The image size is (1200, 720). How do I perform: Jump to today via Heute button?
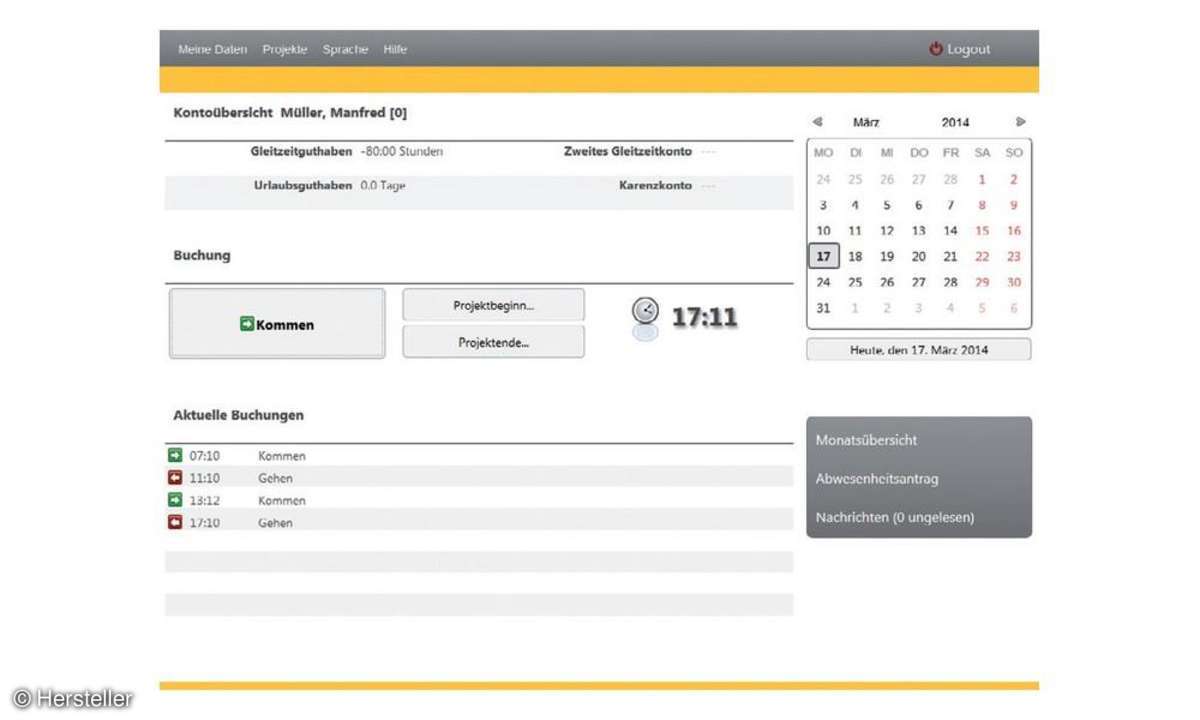click(x=918, y=350)
